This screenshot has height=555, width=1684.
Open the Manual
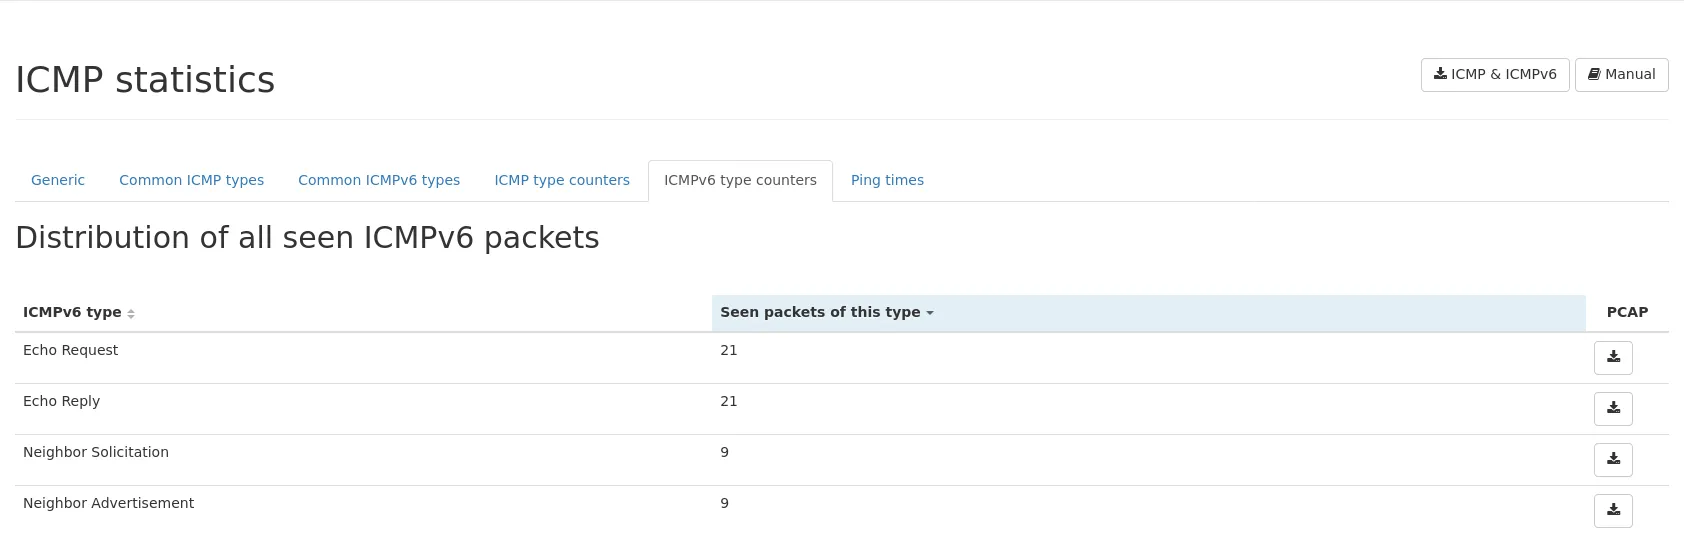point(1621,75)
